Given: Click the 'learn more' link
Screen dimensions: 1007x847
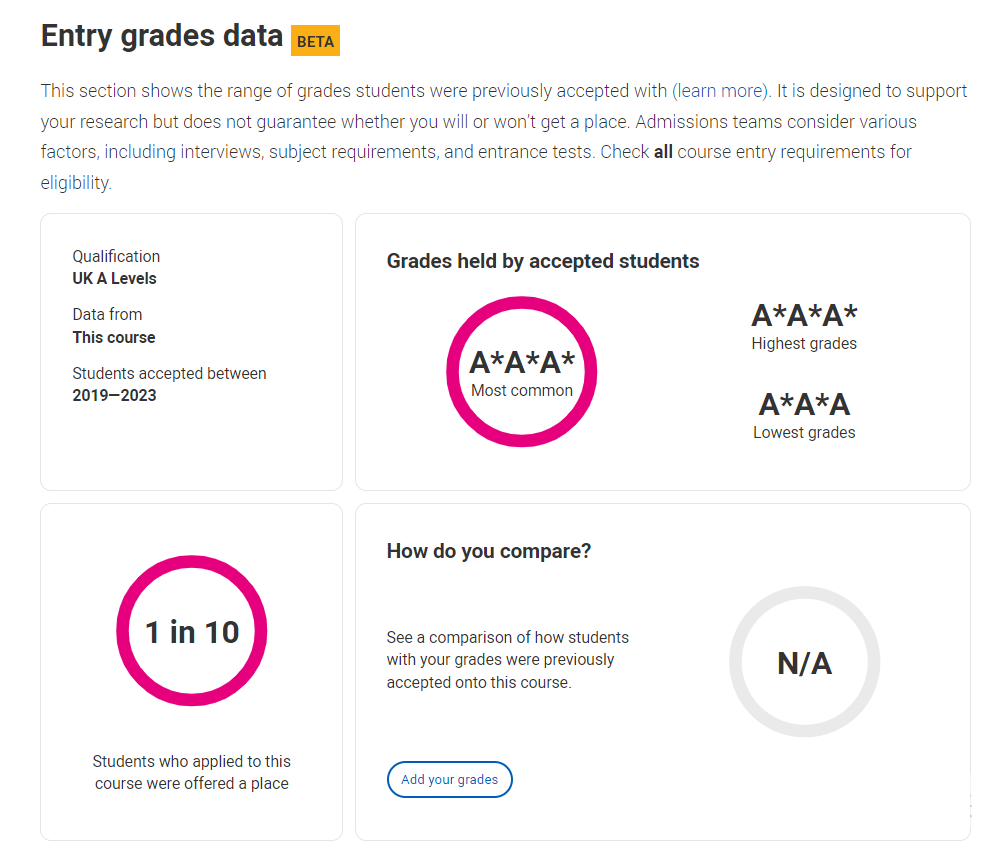Looking at the screenshot, I should 720,91.
